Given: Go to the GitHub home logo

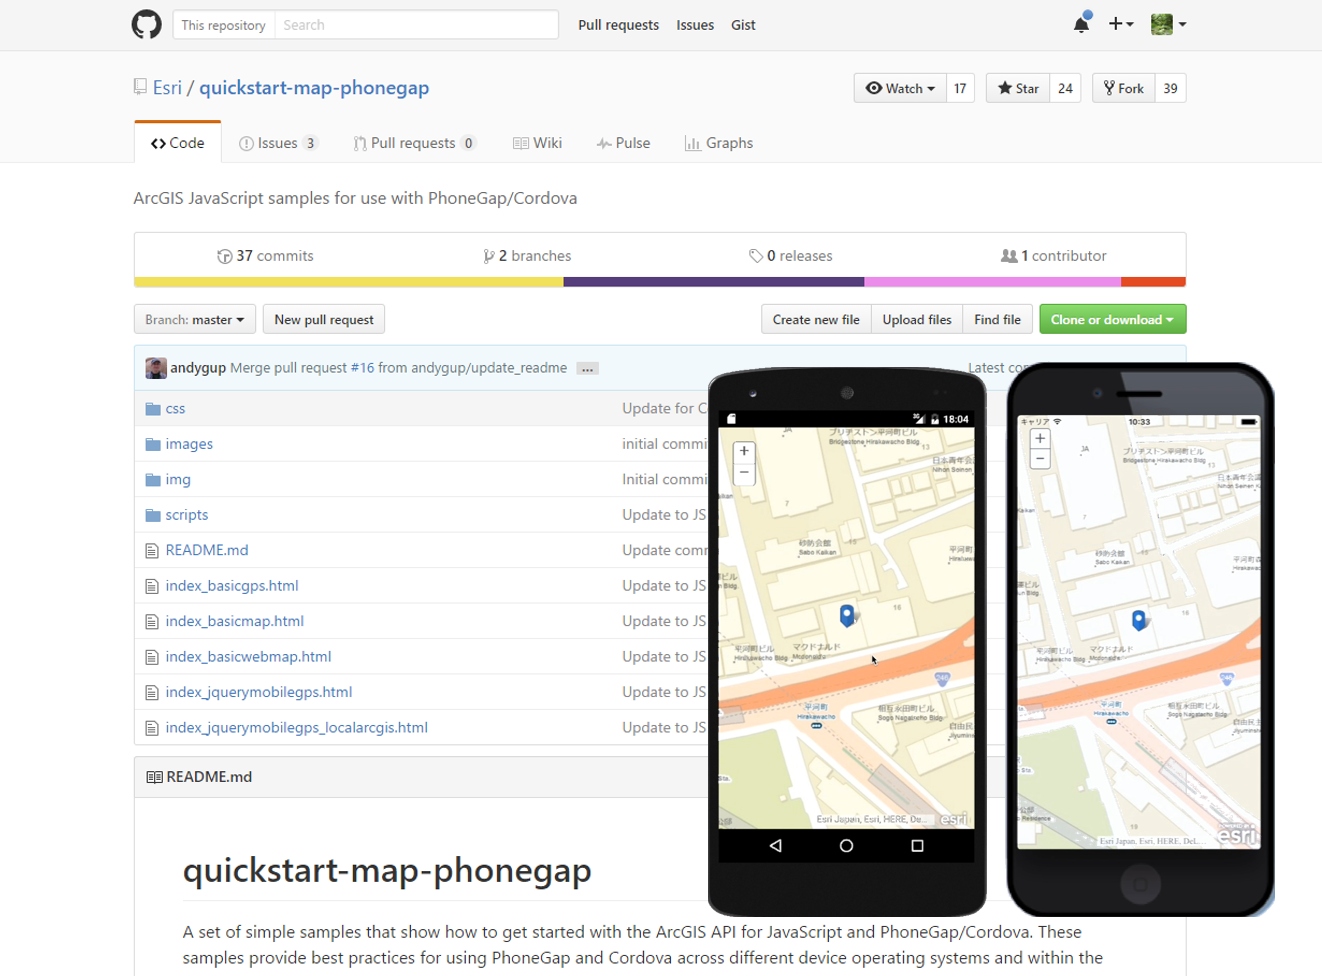Looking at the screenshot, I should (x=147, y=24).
